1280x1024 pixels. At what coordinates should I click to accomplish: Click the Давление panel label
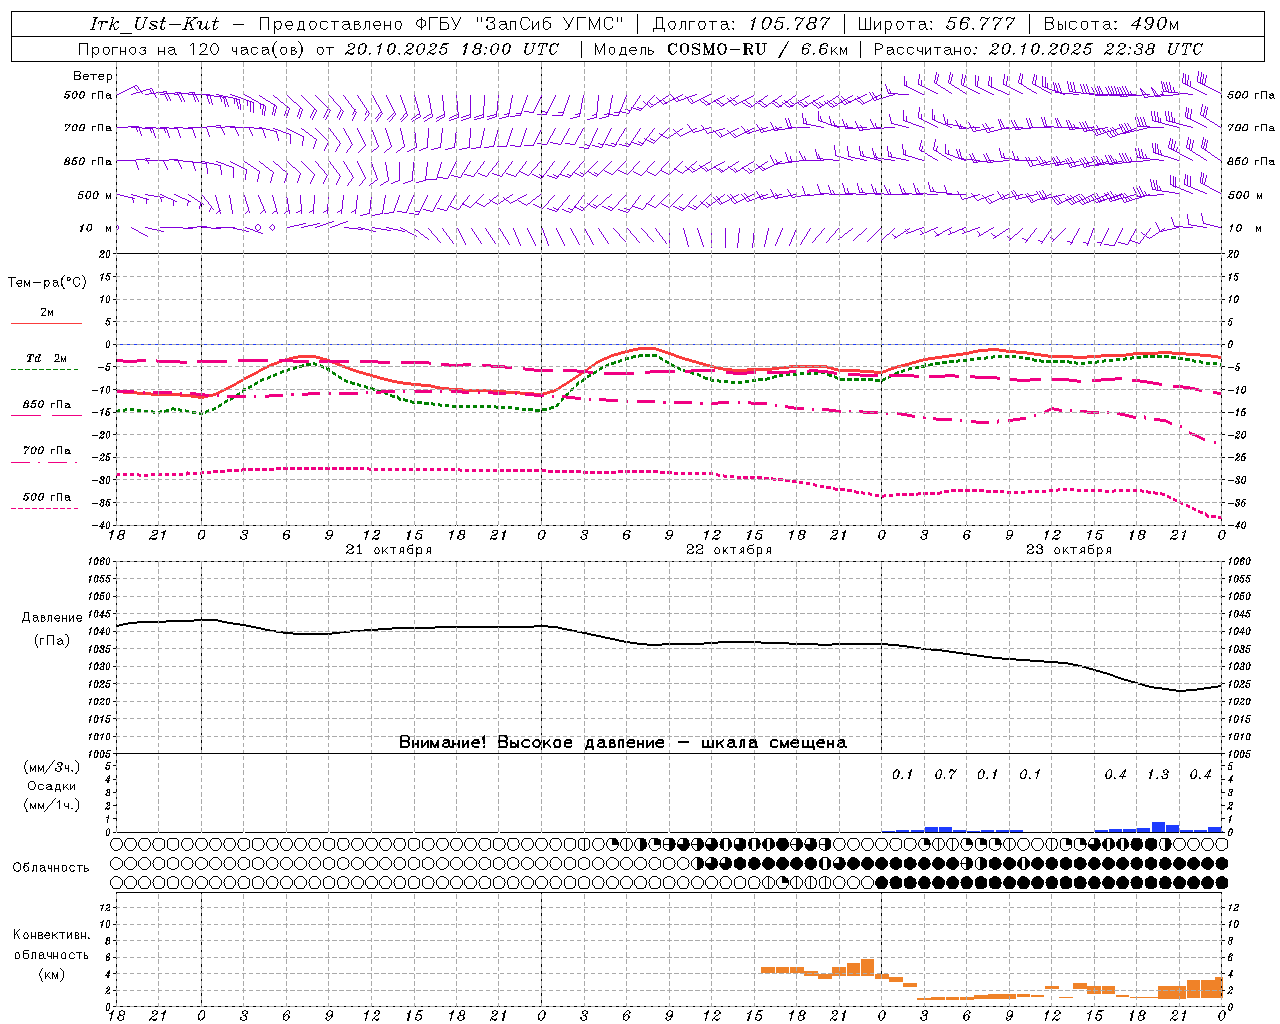pos(52,618)
